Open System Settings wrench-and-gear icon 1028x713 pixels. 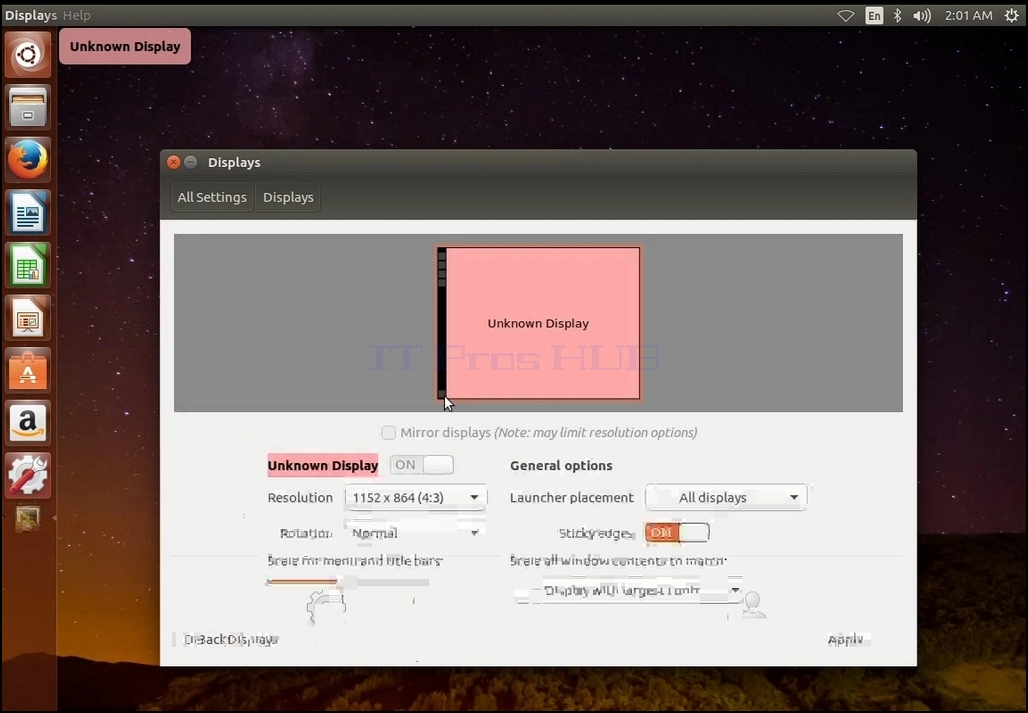coord(28,476)
